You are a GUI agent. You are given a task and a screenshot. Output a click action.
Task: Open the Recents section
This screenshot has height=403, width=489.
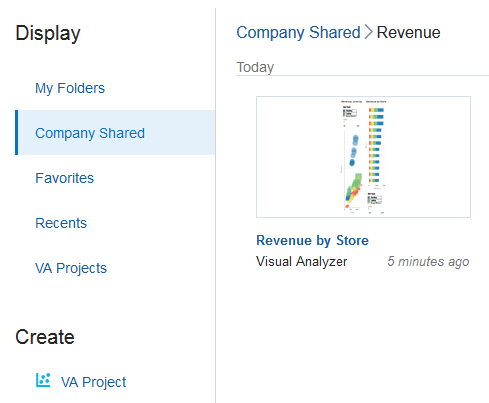(61, 223)
